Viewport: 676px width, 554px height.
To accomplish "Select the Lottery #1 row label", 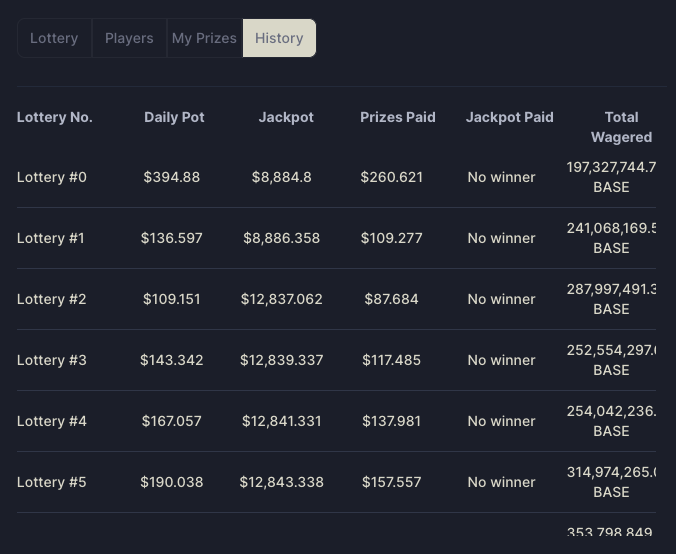I will point(50,238).
